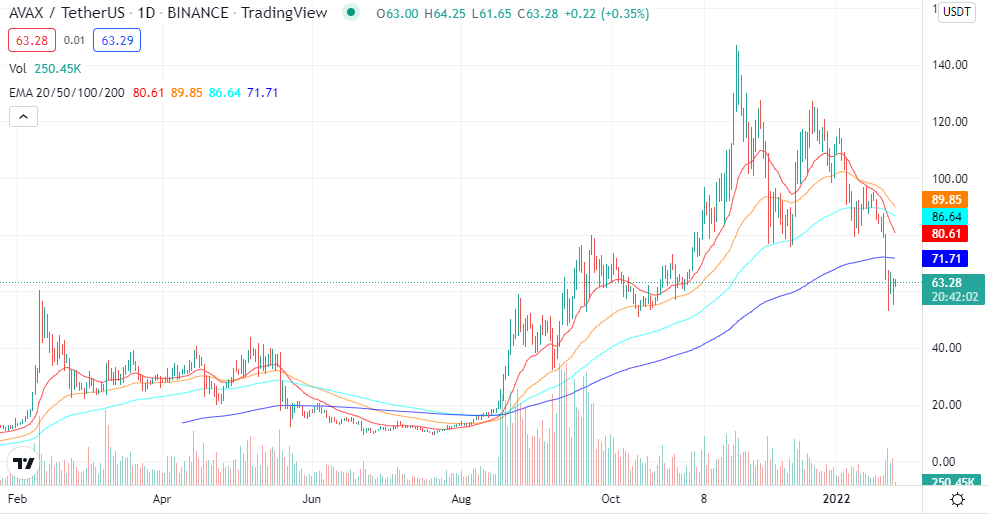
Task: Click the 2022 date axis label
Action: (836, 499)
